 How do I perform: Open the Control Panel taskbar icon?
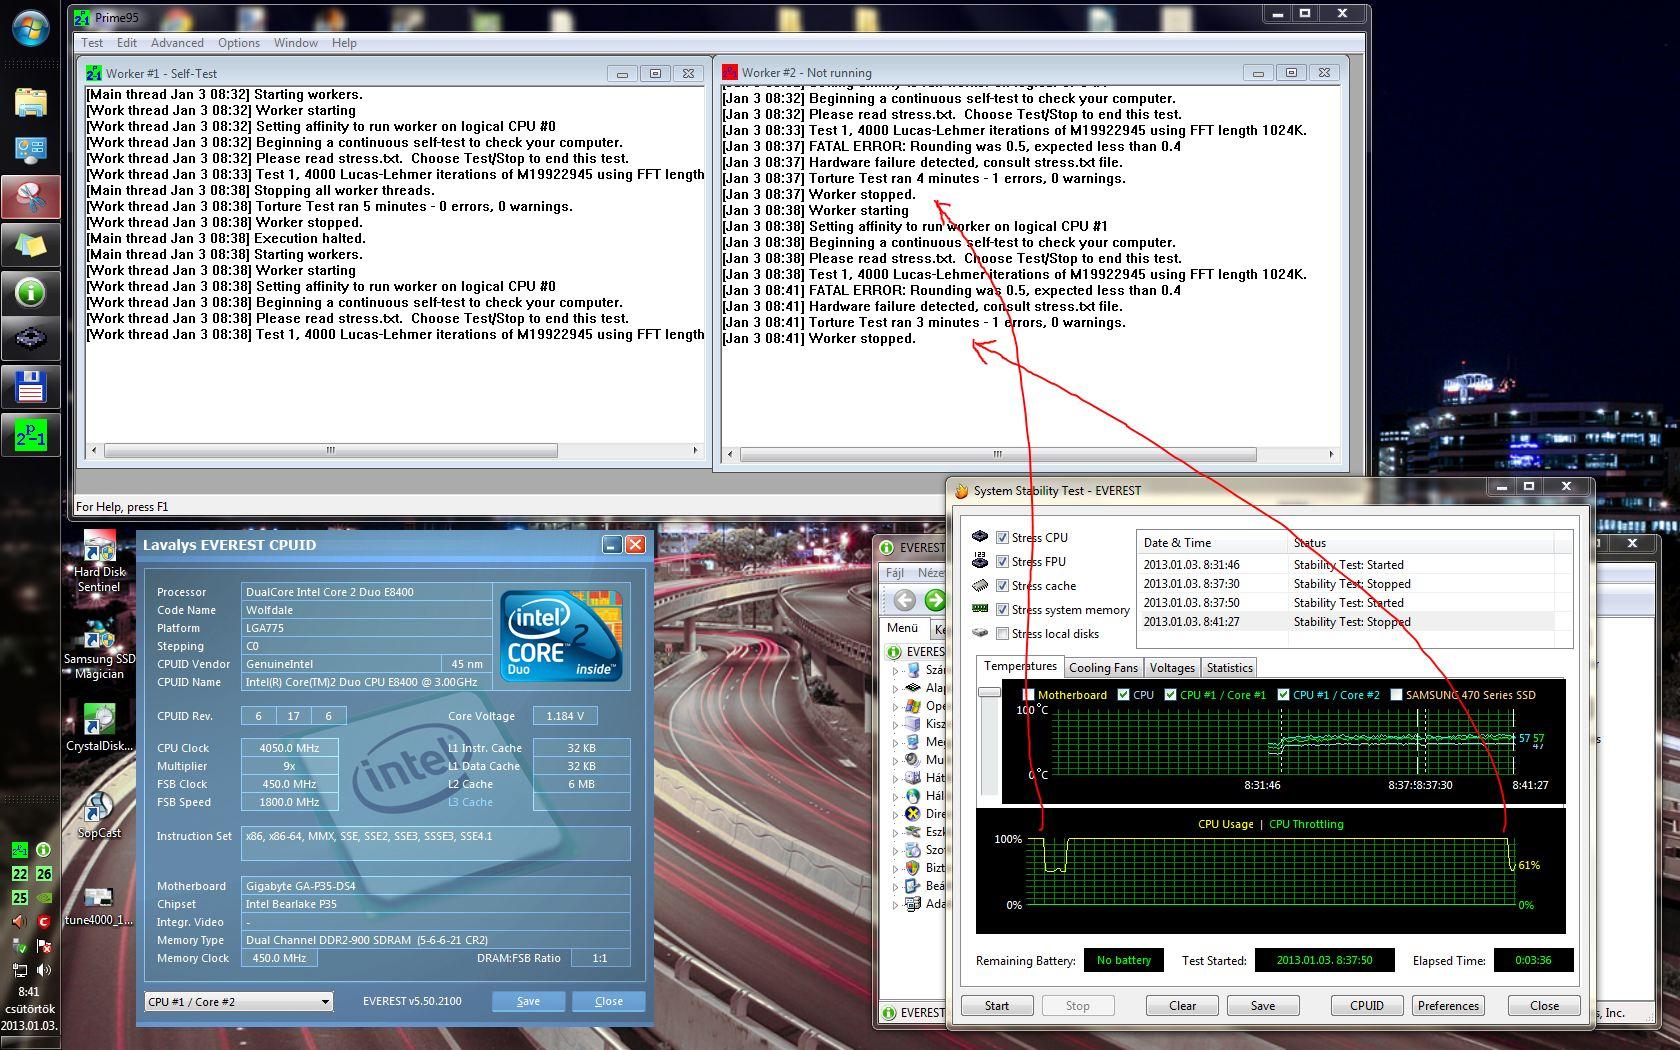30,150
